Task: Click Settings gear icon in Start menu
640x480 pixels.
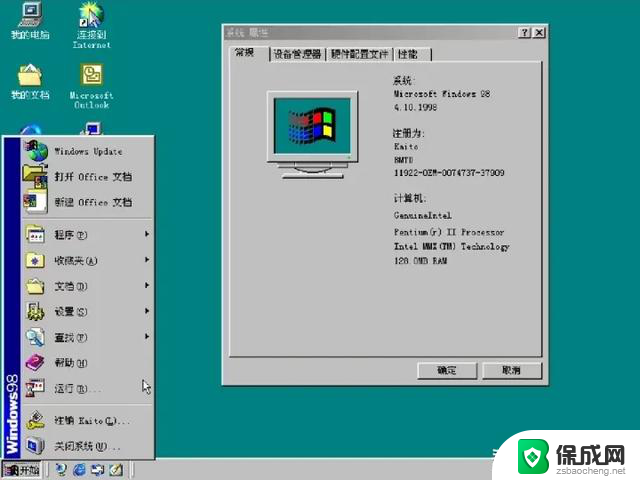Action: [36, 311]
